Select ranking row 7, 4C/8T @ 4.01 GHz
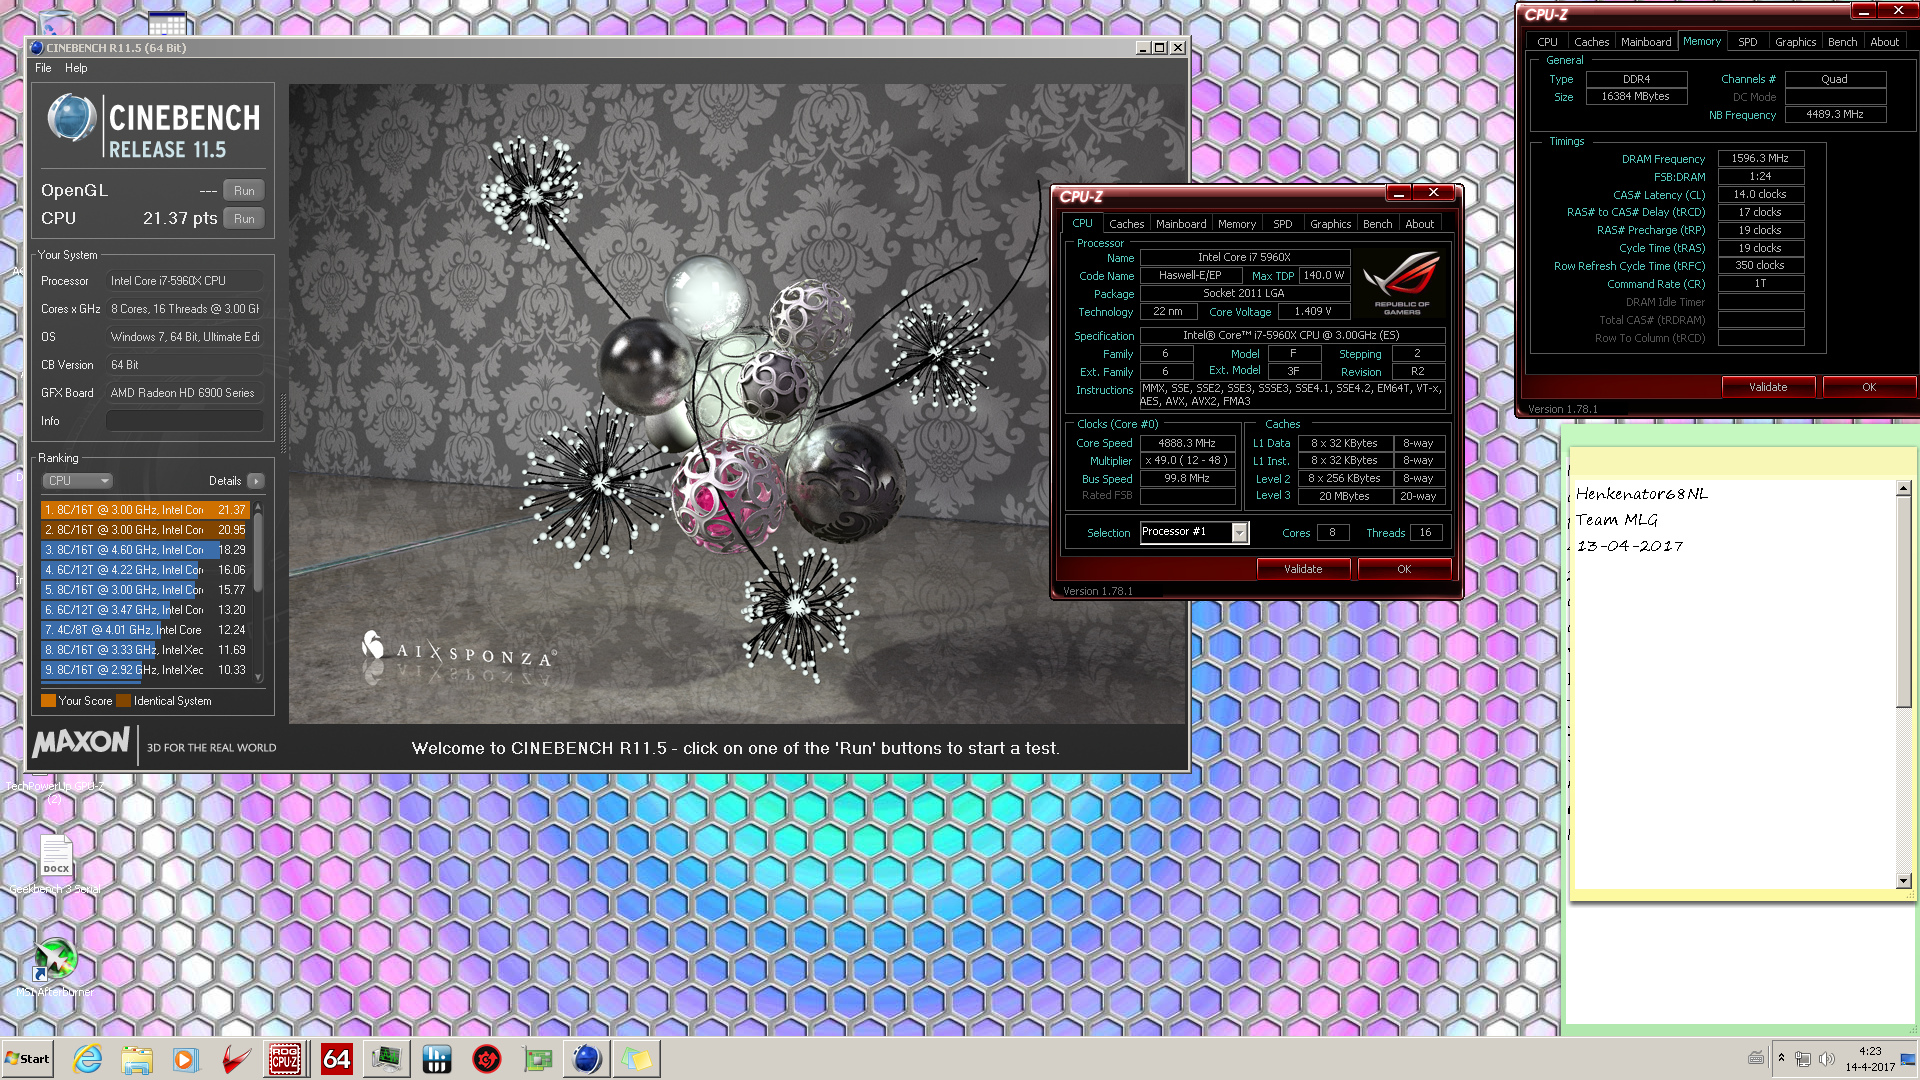Image resolution: width=1920 pixels, height=1080 pixels. pyautogui.click(x=145, y=630)
